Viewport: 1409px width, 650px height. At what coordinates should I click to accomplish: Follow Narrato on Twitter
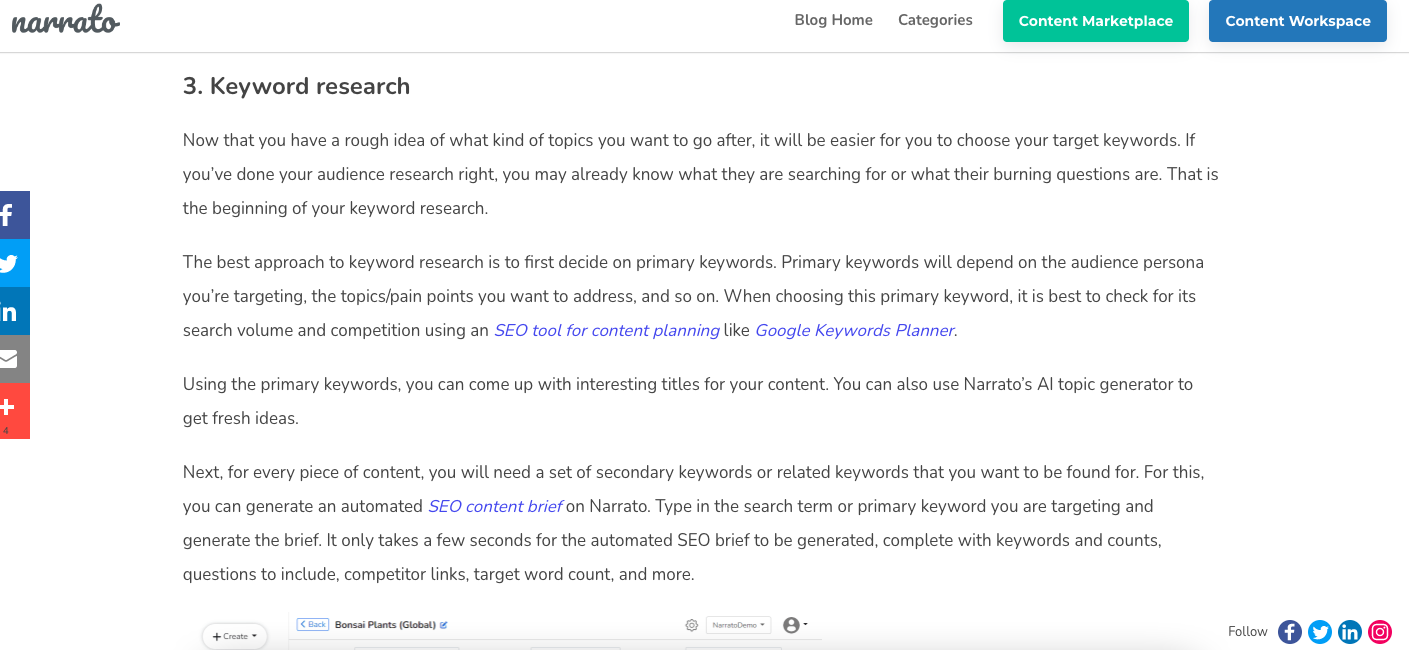click(x=1320, y=632)
